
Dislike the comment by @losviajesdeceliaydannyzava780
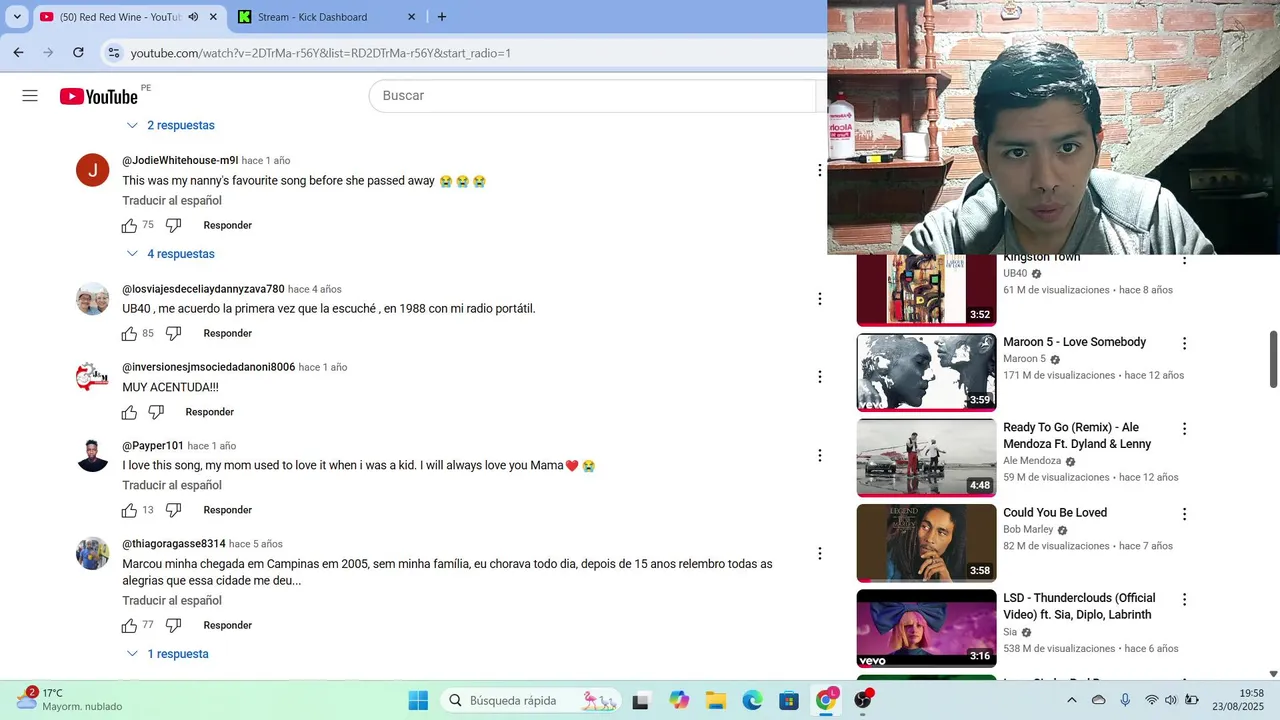coord(173,334)
